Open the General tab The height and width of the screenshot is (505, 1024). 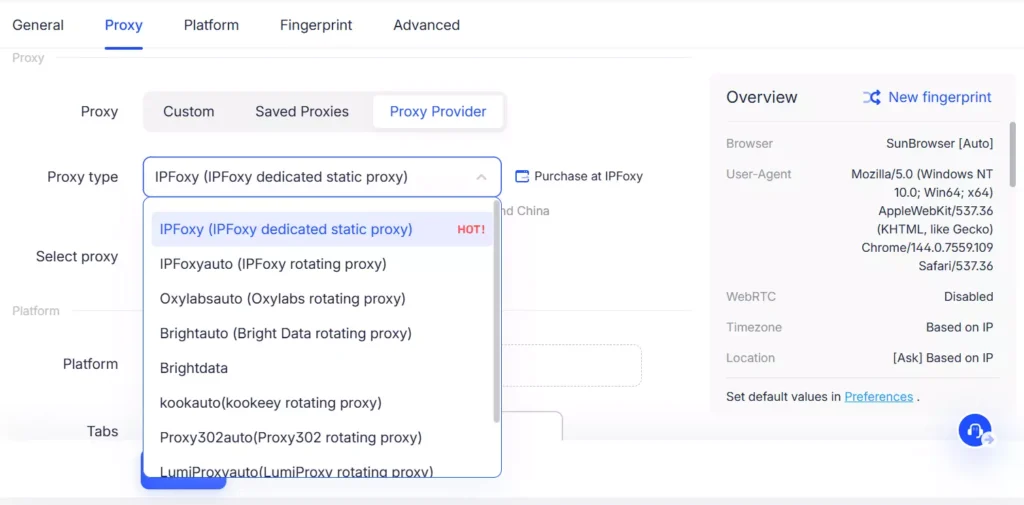point(38,25)
